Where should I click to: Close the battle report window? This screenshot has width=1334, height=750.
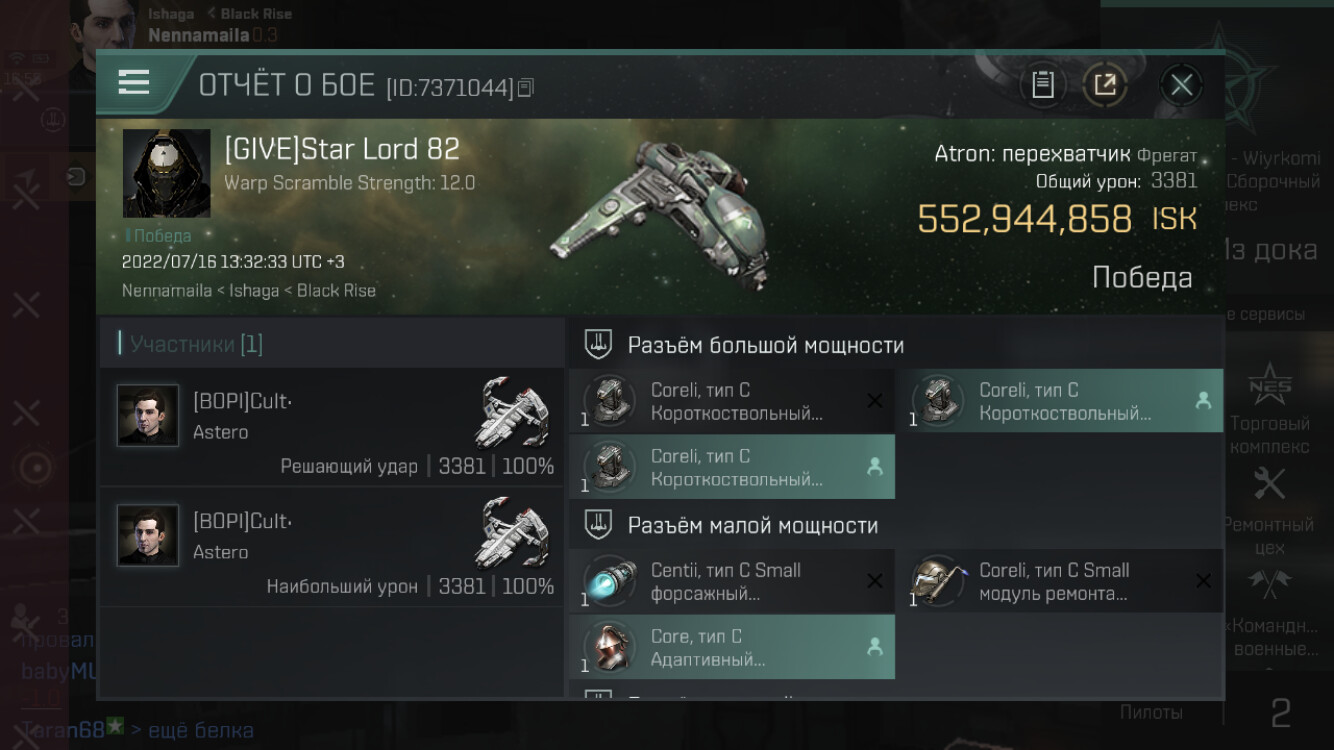click(1181, 85)
